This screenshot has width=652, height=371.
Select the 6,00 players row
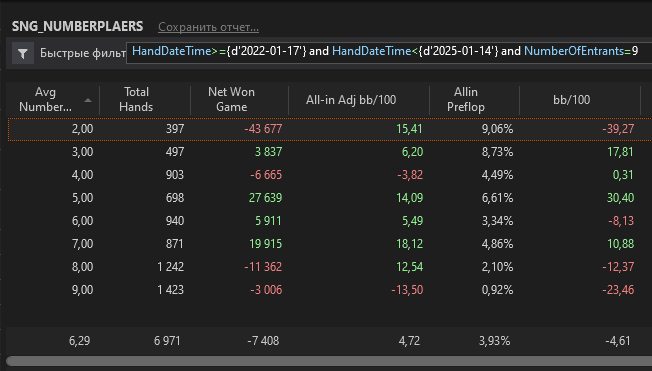click(x=330, y=220)
